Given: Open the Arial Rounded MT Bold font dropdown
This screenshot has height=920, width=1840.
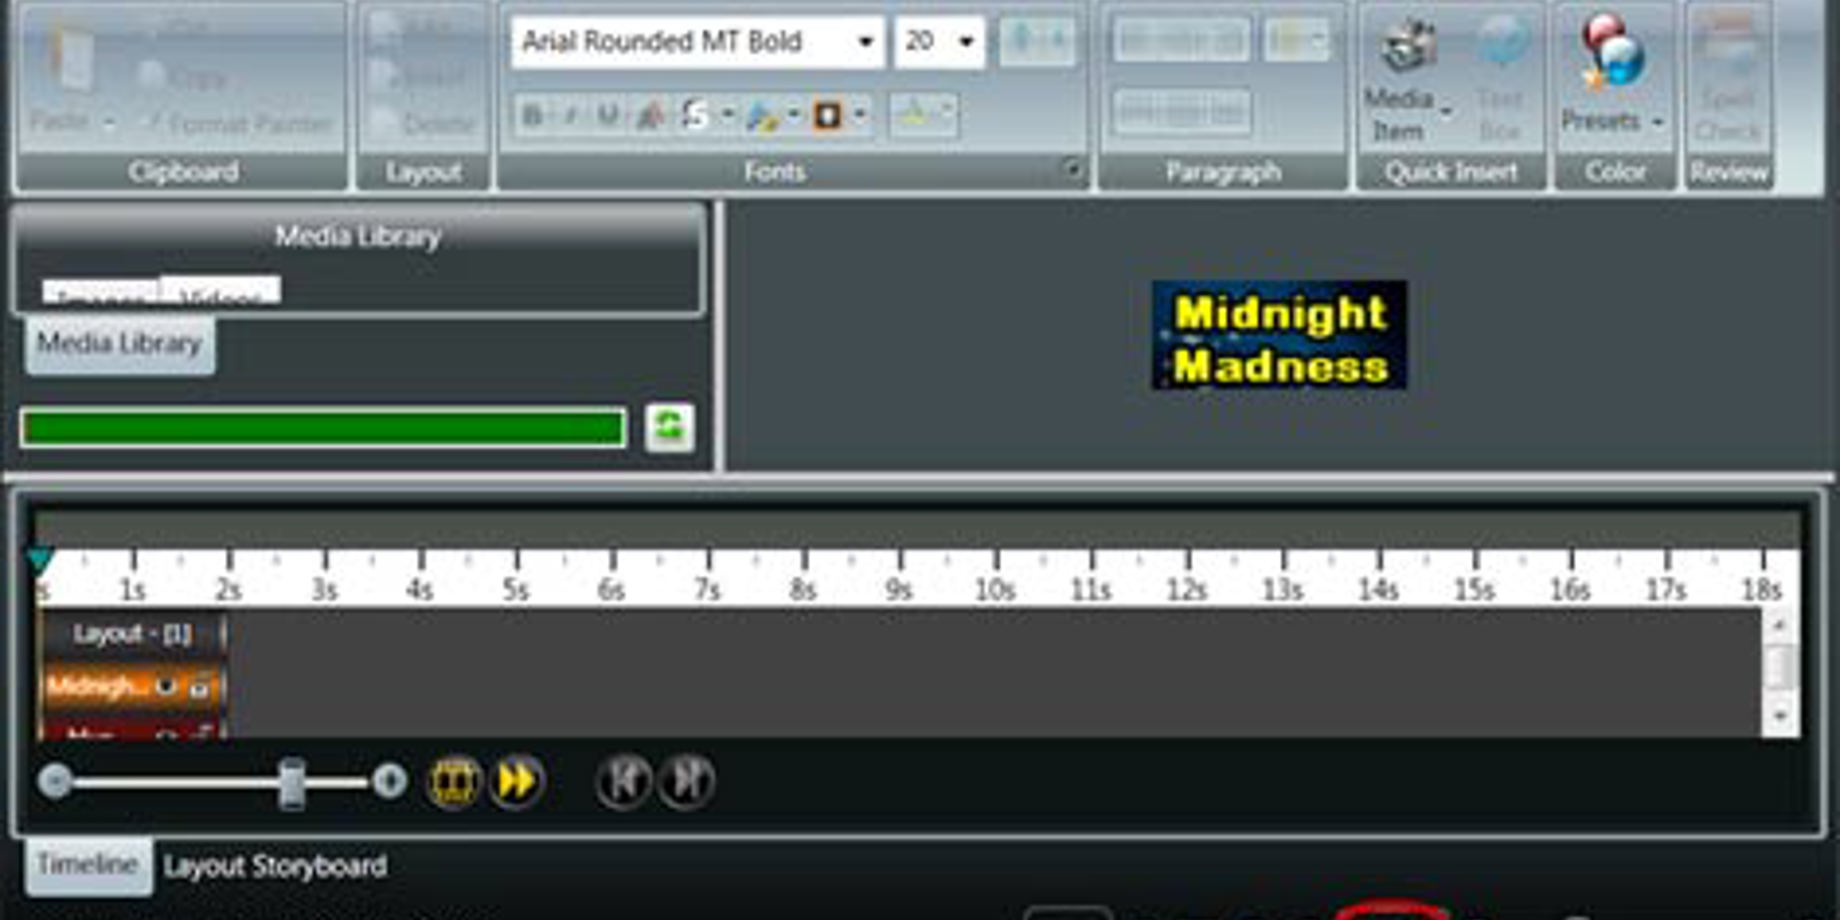Looking at the screenshot, I should pyautogui.click(x=865, y=42).
